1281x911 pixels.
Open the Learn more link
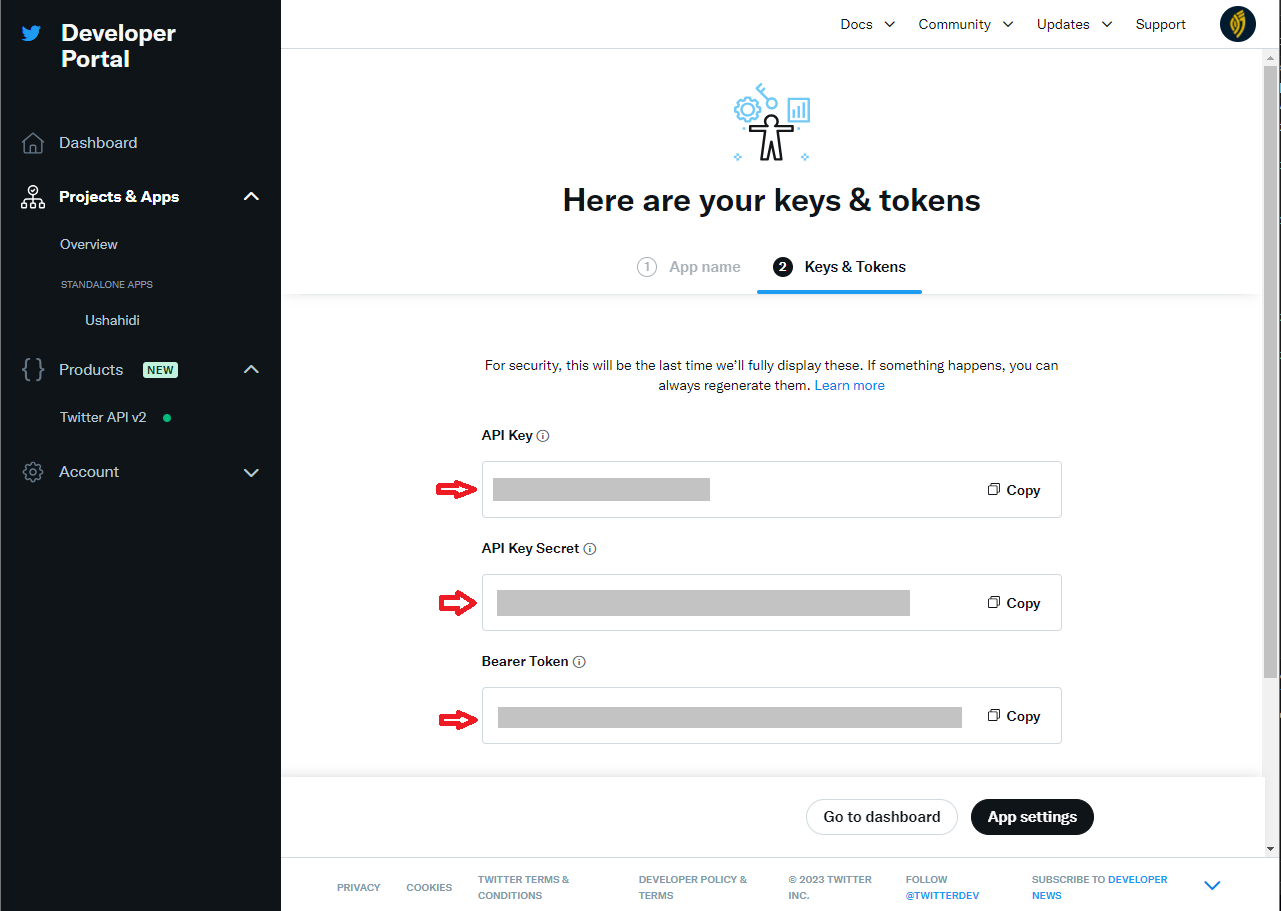[849, 385]
